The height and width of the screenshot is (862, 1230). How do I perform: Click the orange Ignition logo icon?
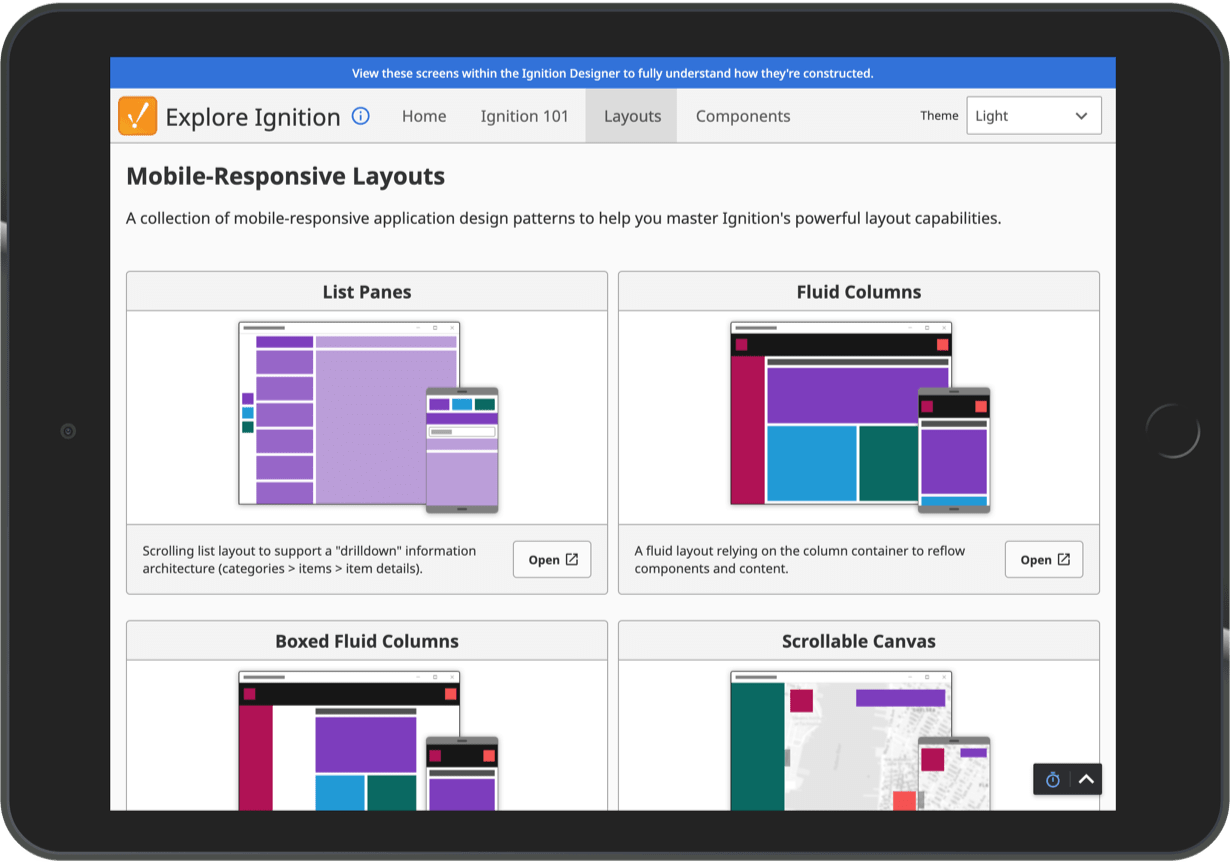click(x=138, y=116)
